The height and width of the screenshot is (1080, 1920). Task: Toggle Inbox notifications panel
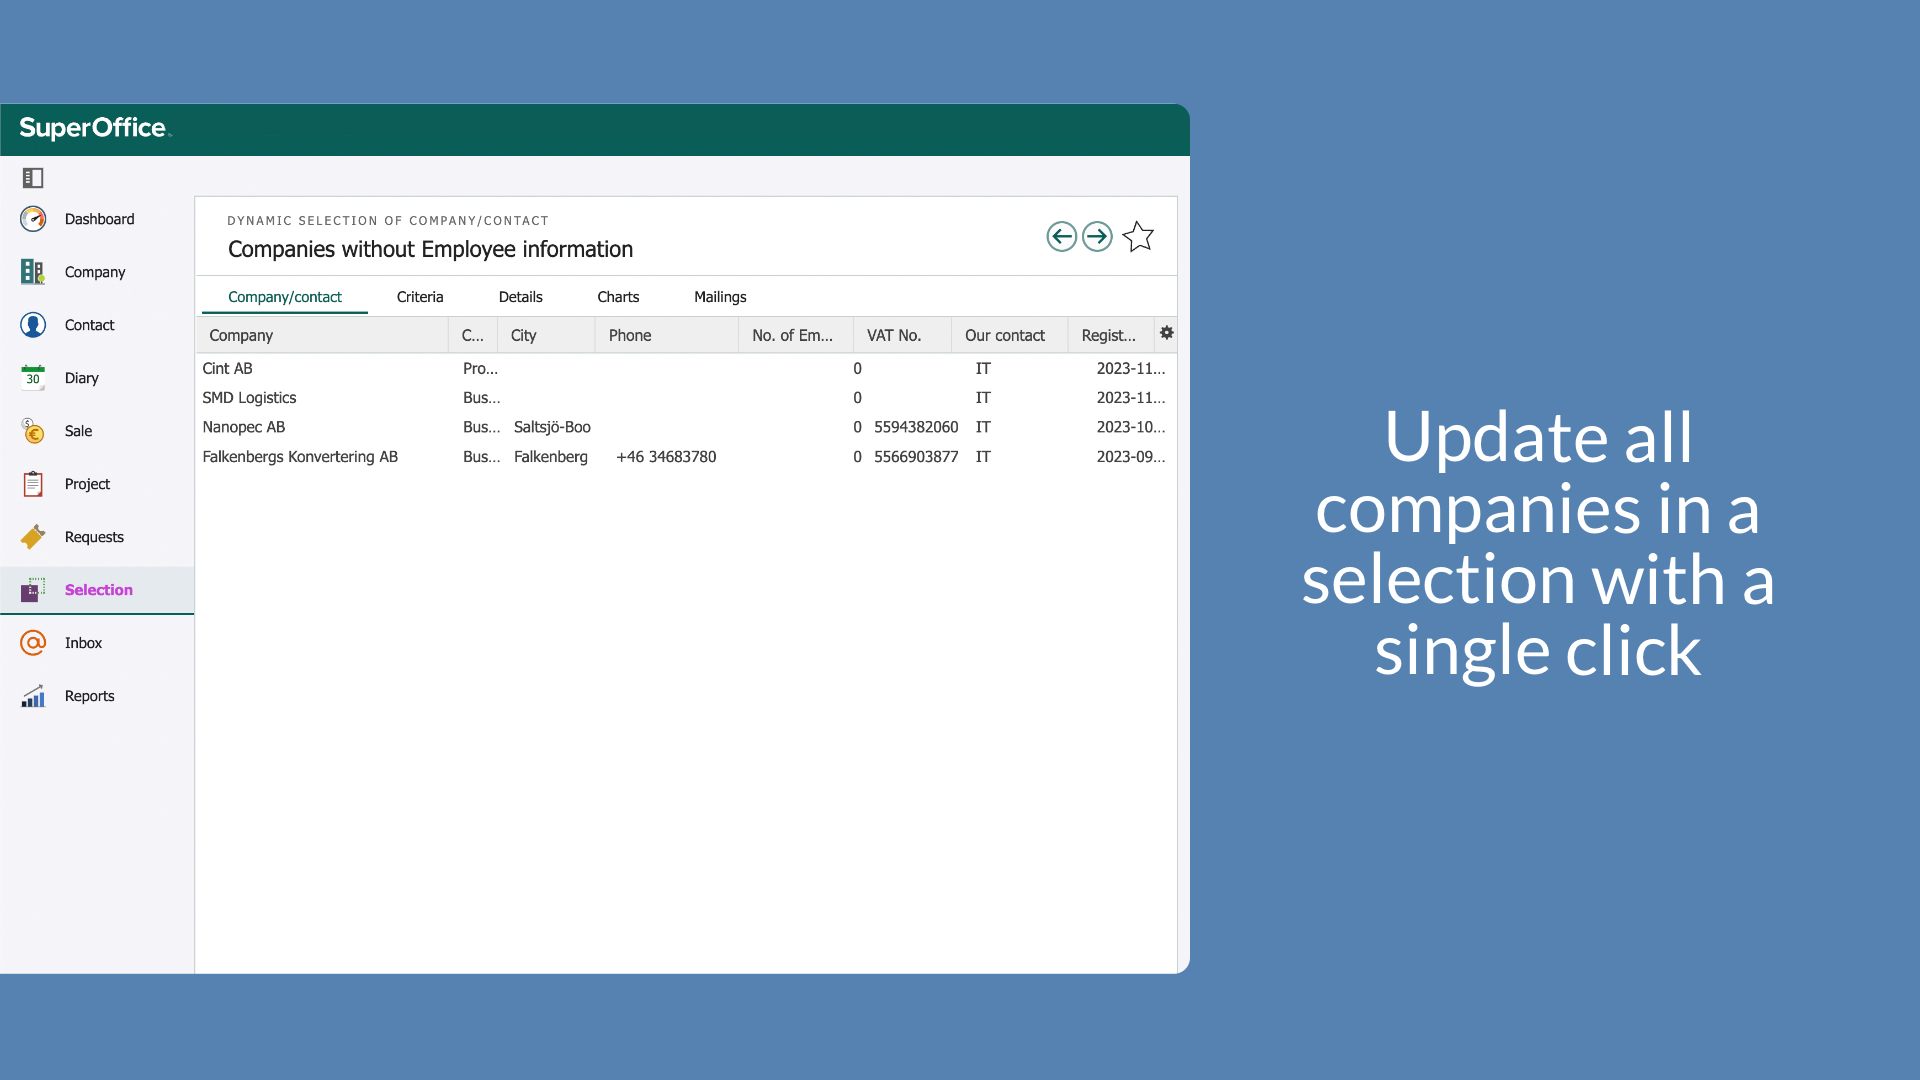82,642
